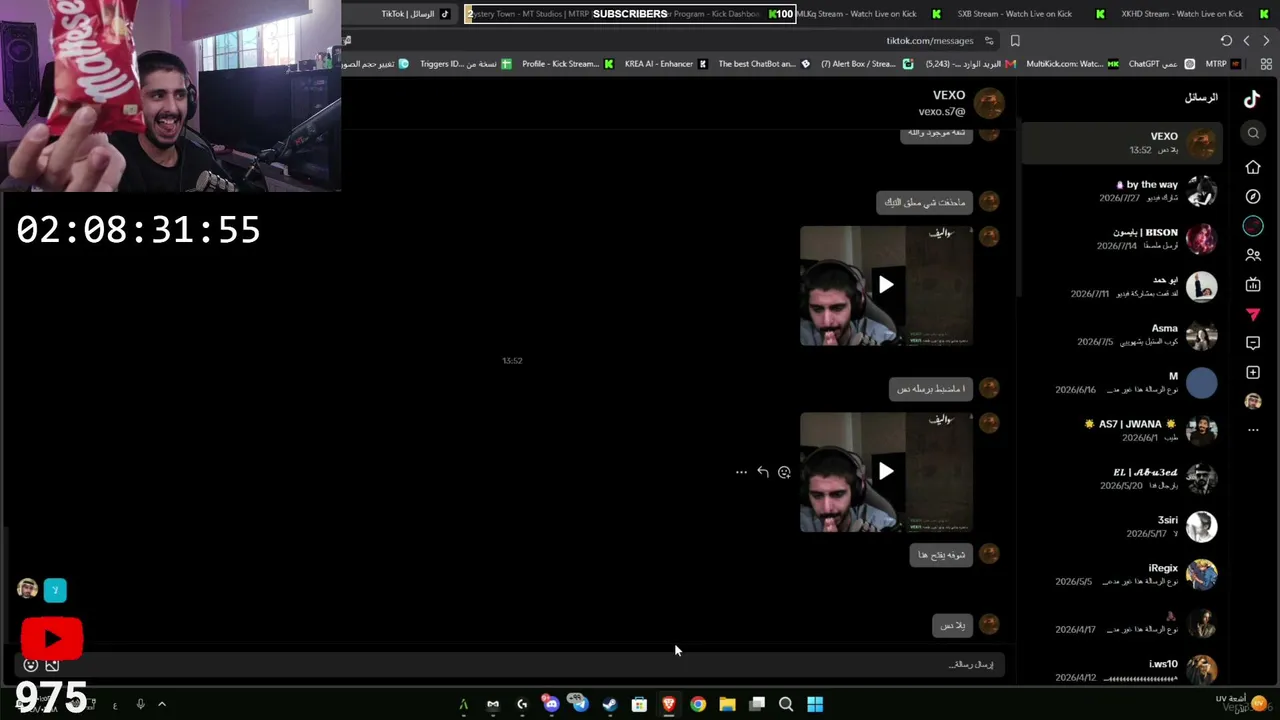Open the i.ws10 conversation

tap(1122, 671)
